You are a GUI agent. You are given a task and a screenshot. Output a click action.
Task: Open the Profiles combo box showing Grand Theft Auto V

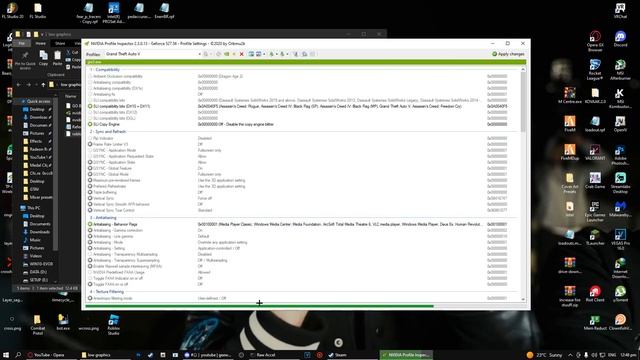pyautogui.click(x=153, y=54)
